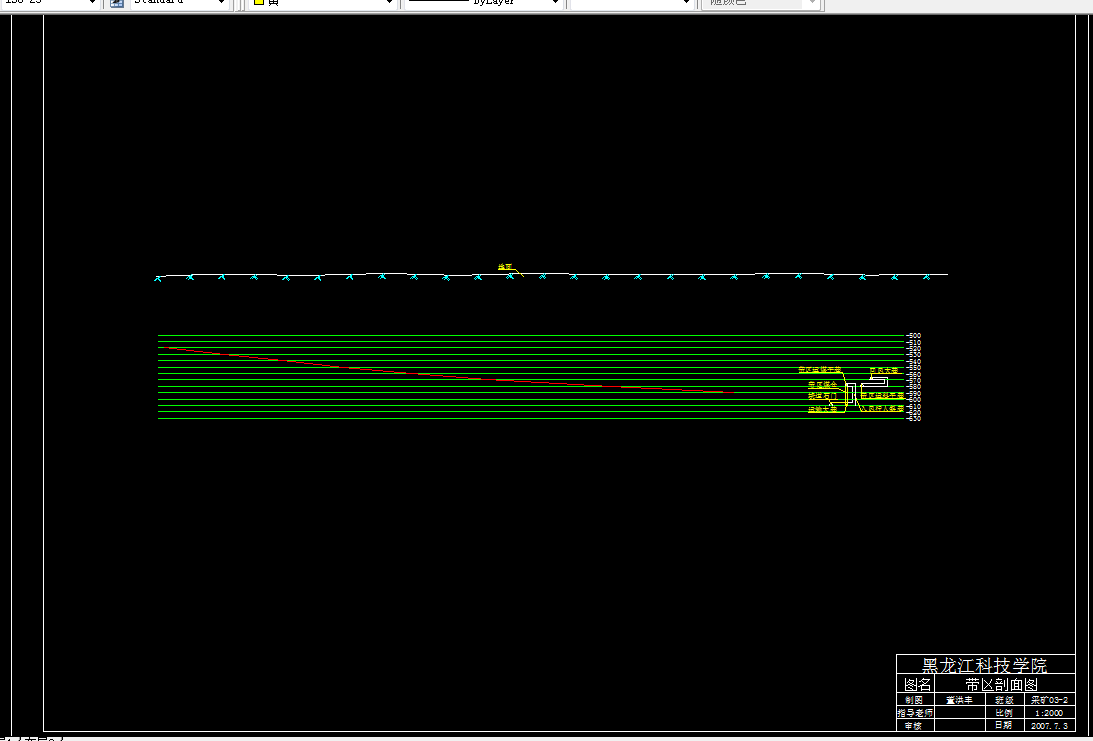Open the color control dropdown showing 白
The height and width of the screenshot is (741, 1093).
coord(323,3)
